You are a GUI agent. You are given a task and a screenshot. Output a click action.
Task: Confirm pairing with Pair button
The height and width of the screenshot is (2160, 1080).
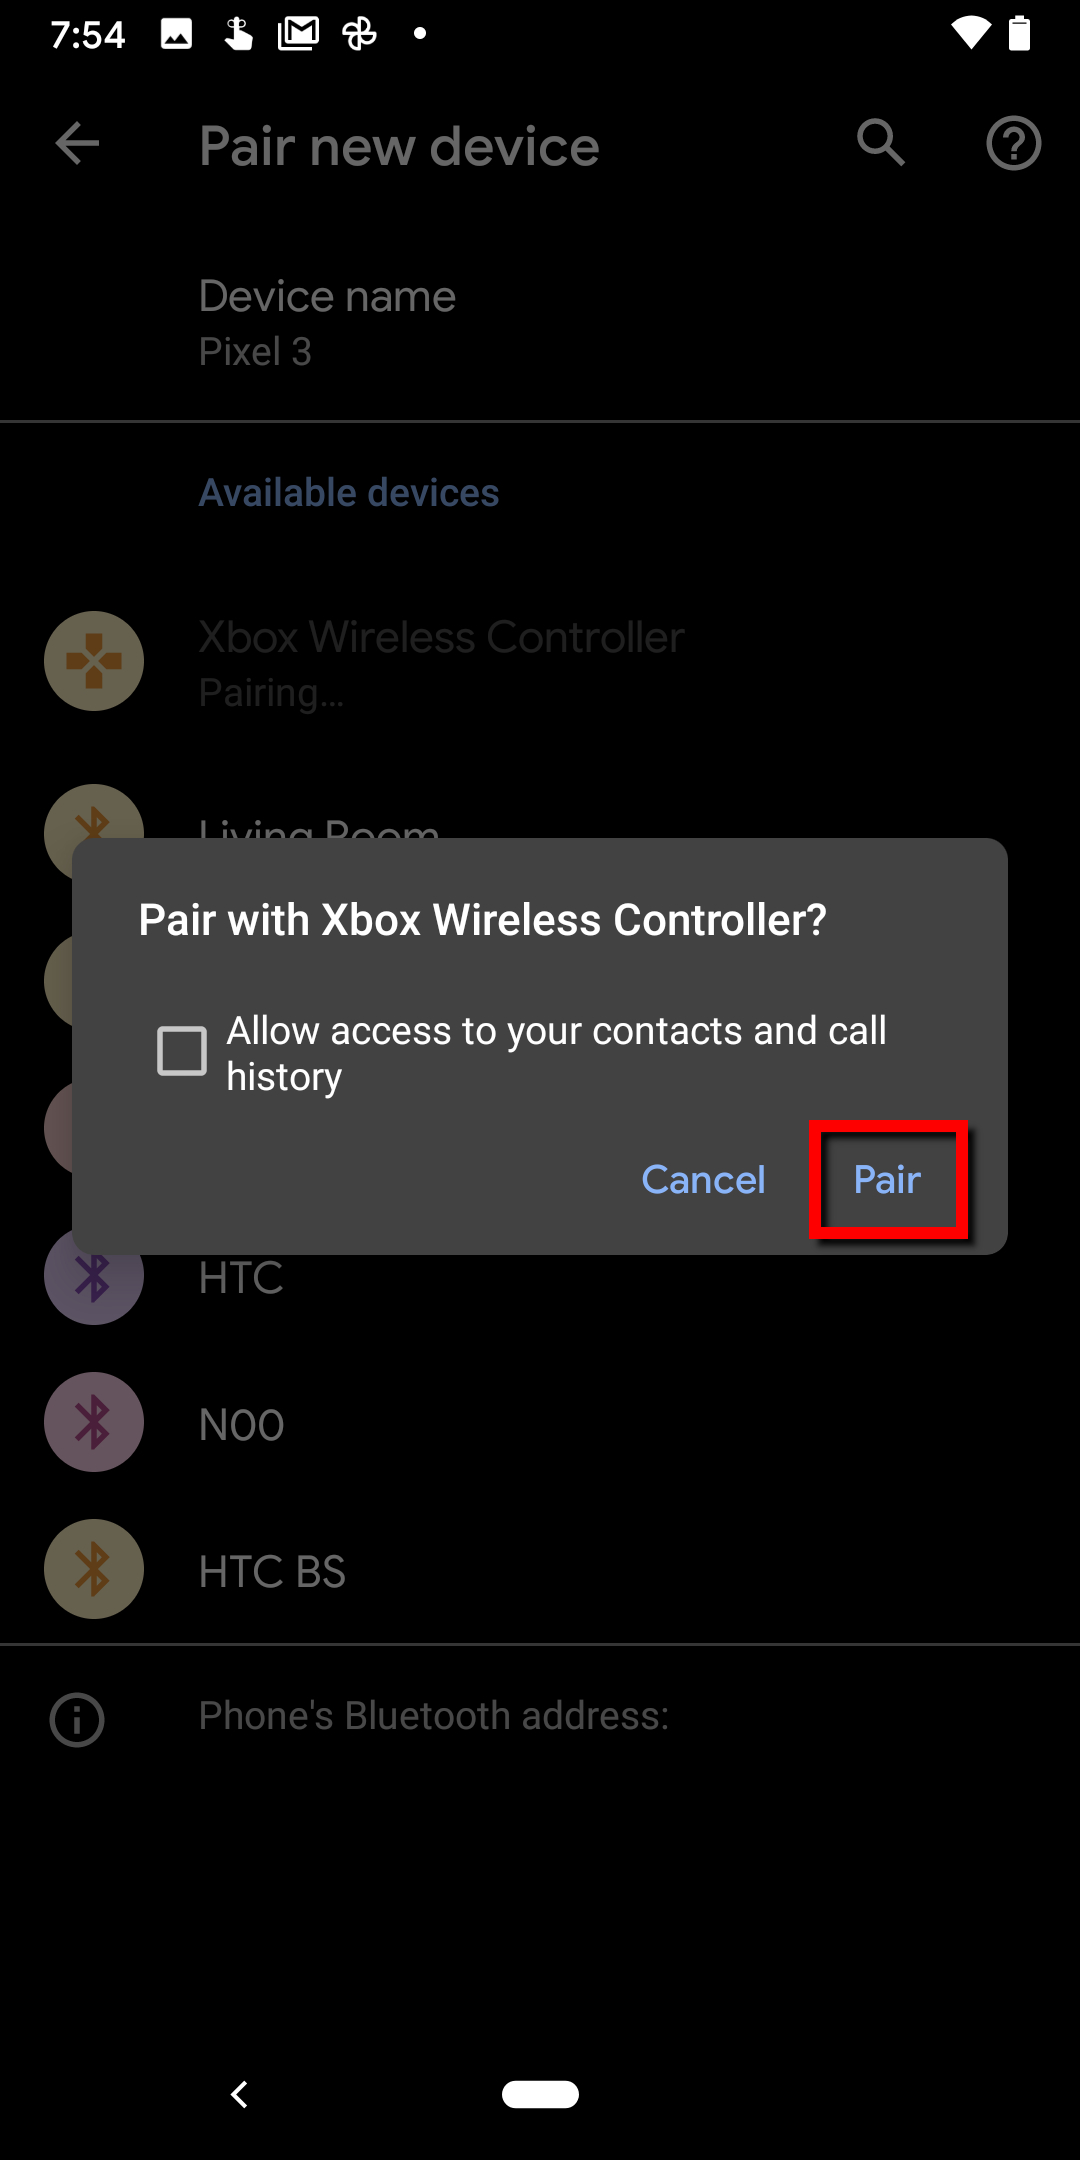[x=888, y=1180]
